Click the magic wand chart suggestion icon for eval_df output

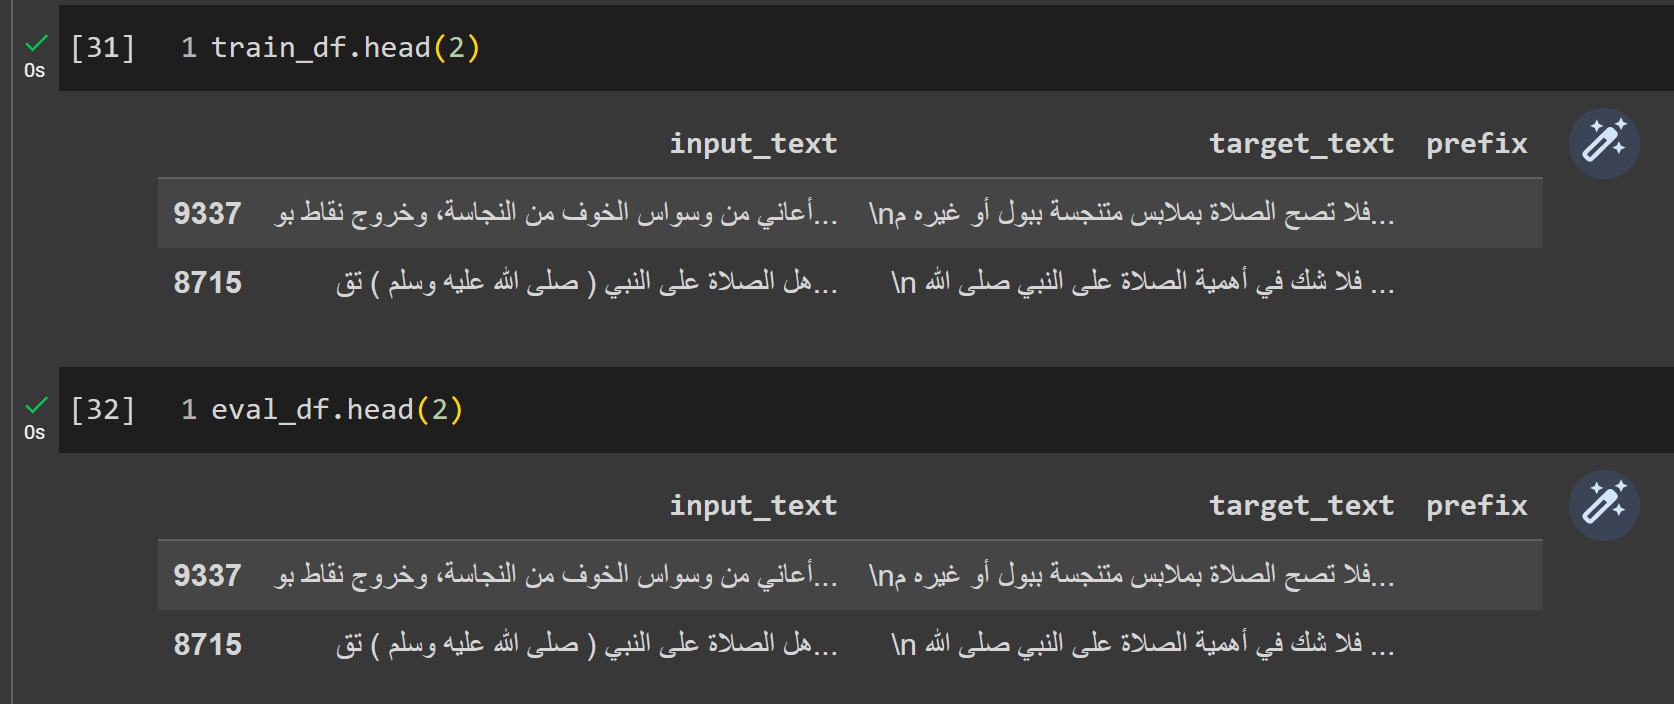click(x=1604, y=504)
